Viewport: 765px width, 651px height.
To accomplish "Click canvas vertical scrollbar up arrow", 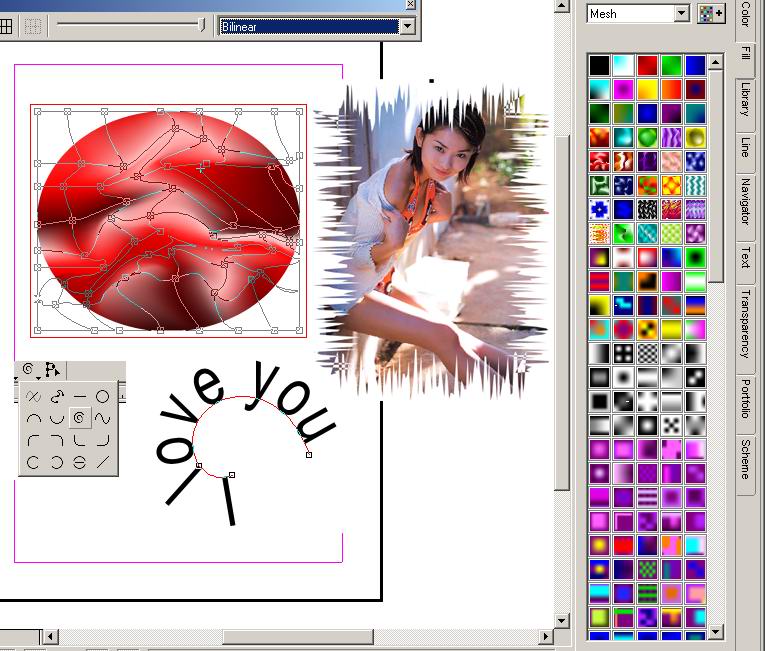I will pyautogui.click(x=562, y=6).
